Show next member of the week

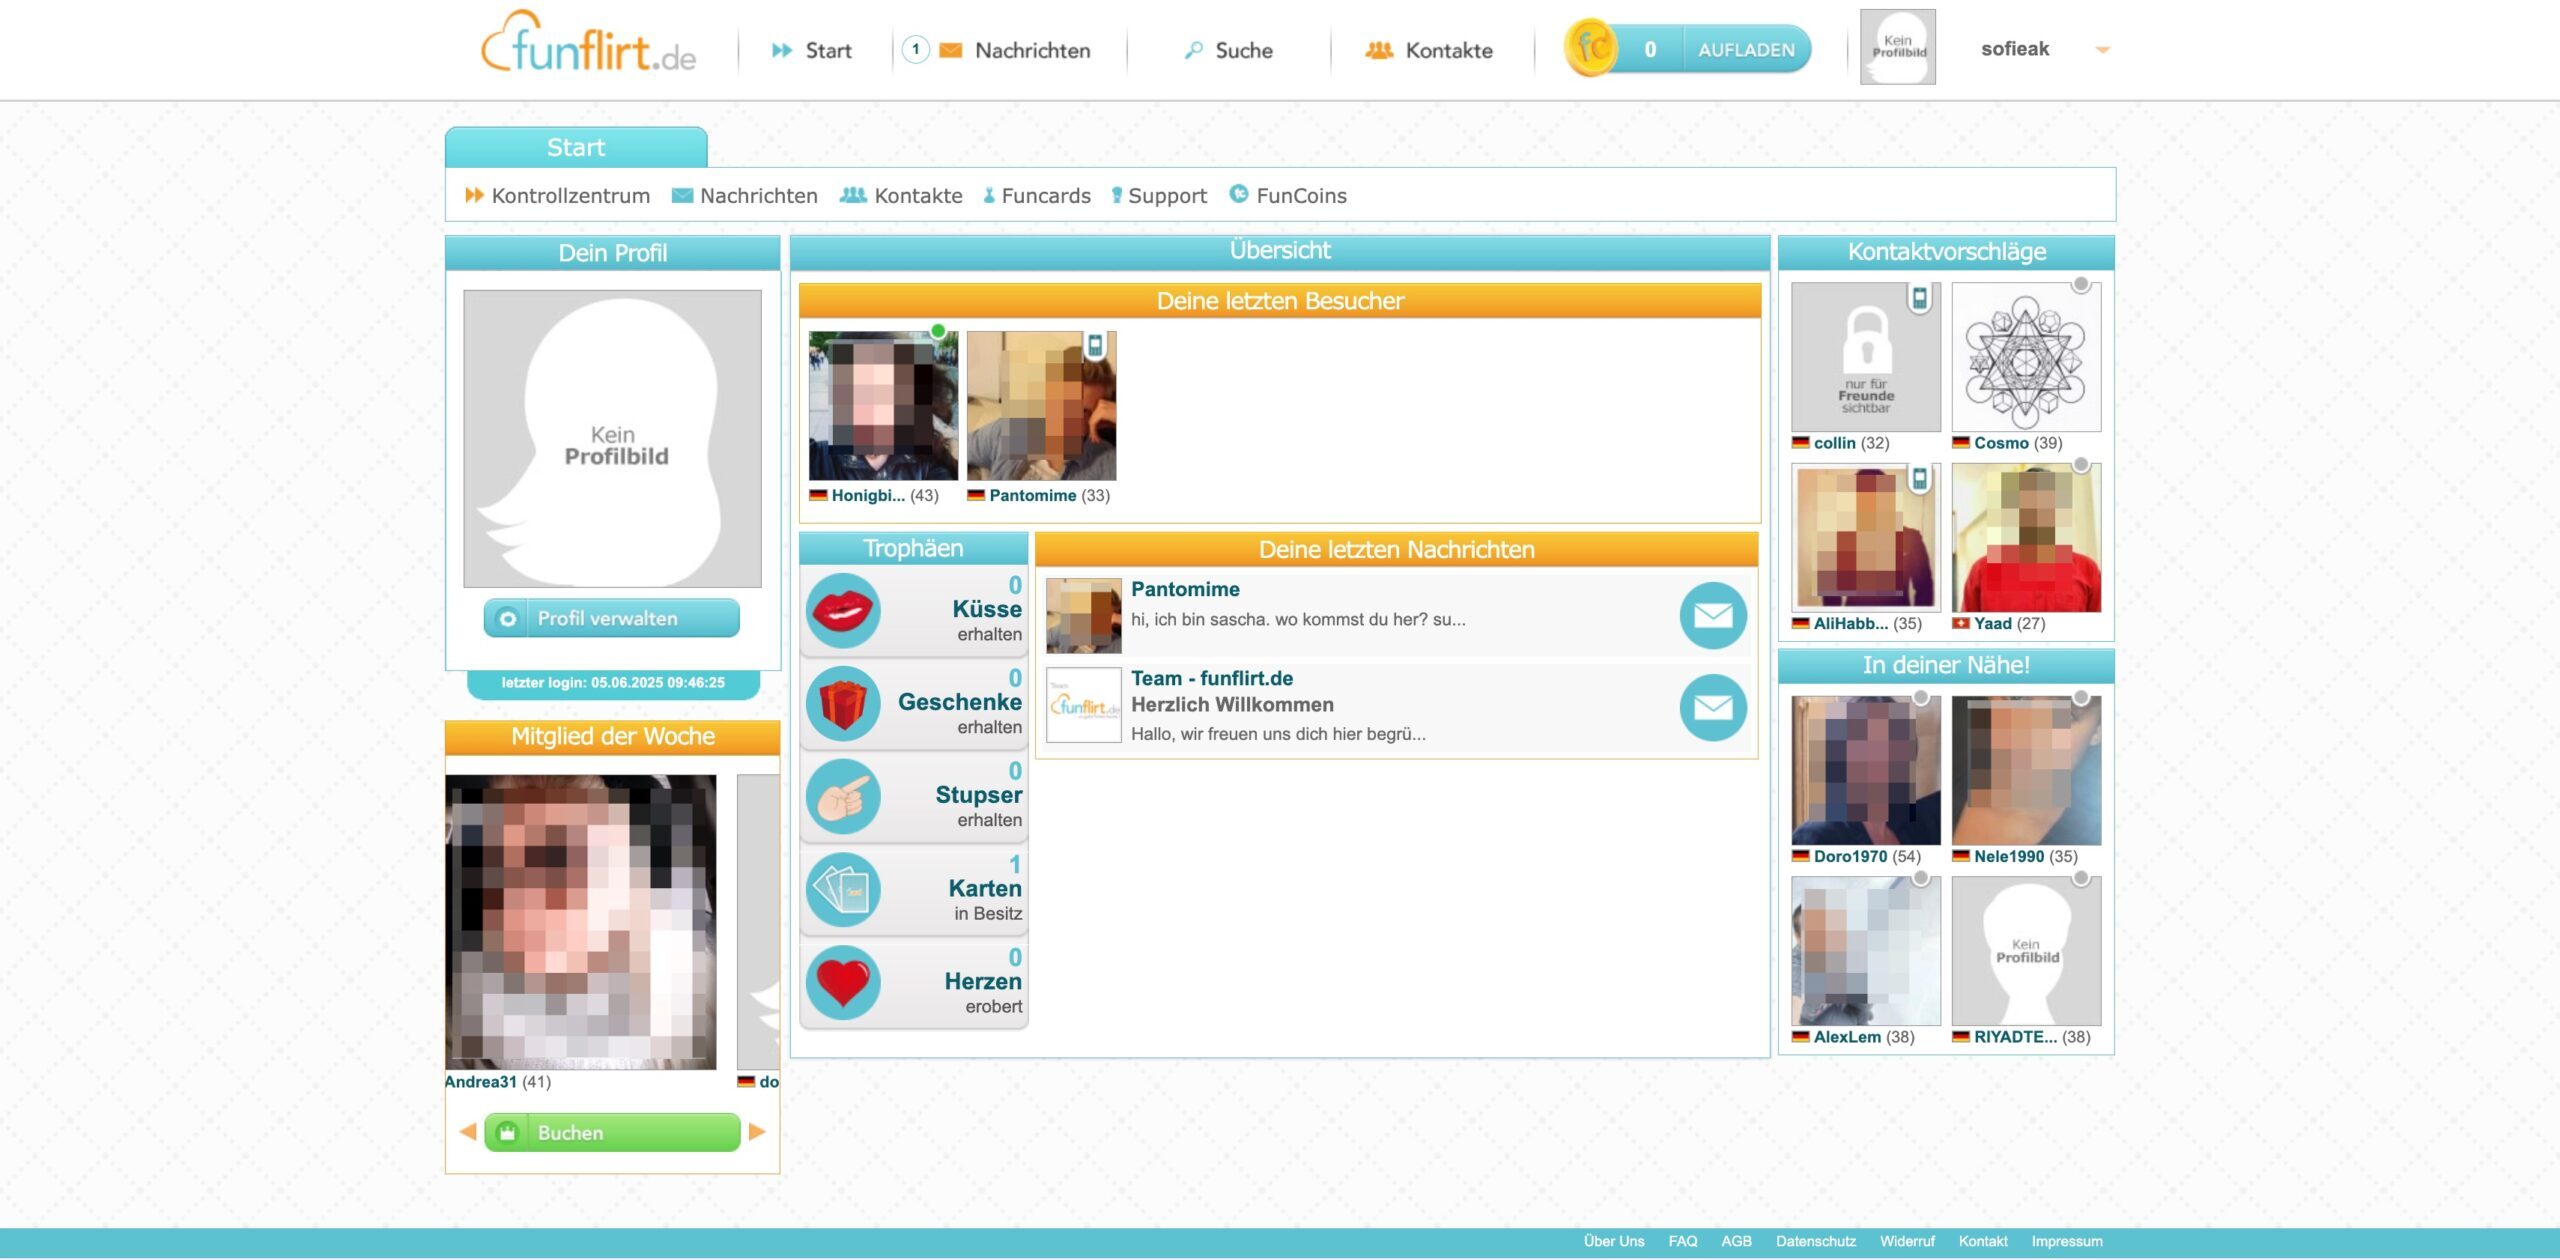[757, 1132]
